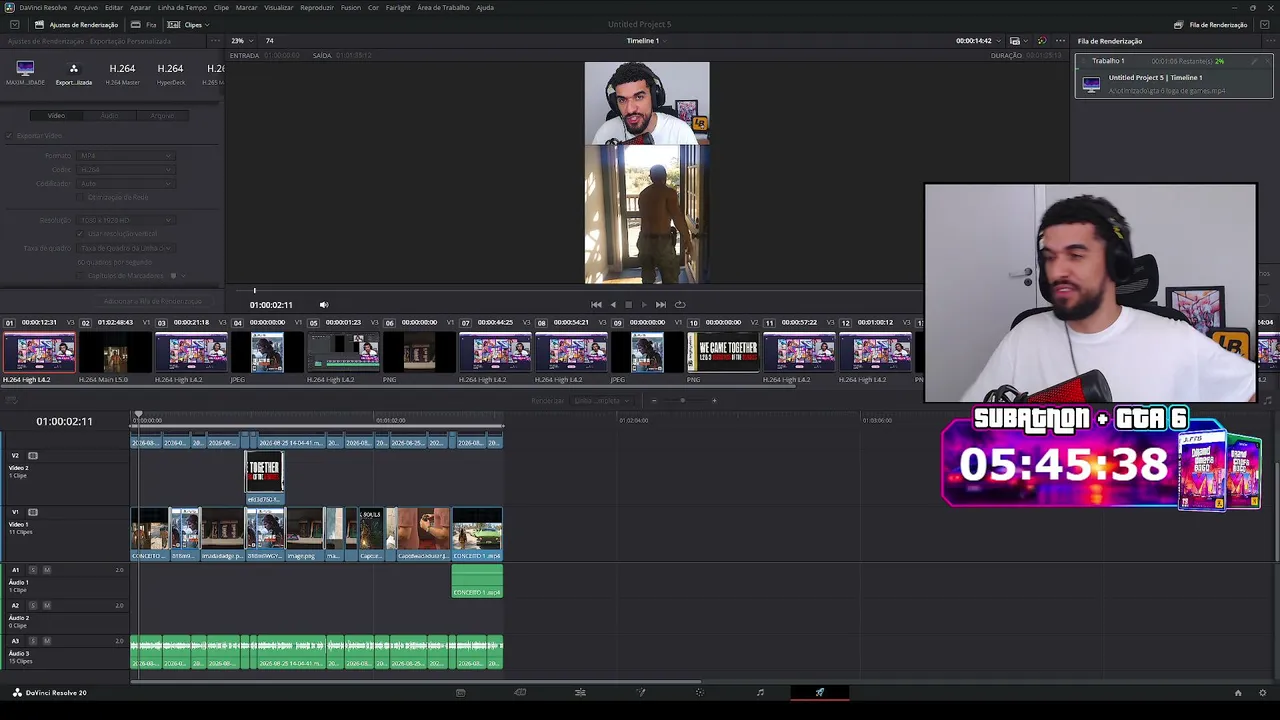This screenshot has height=720, width=1280.
Task: Select the Deliver page rocket icon
Action: [x=820, y=692]
